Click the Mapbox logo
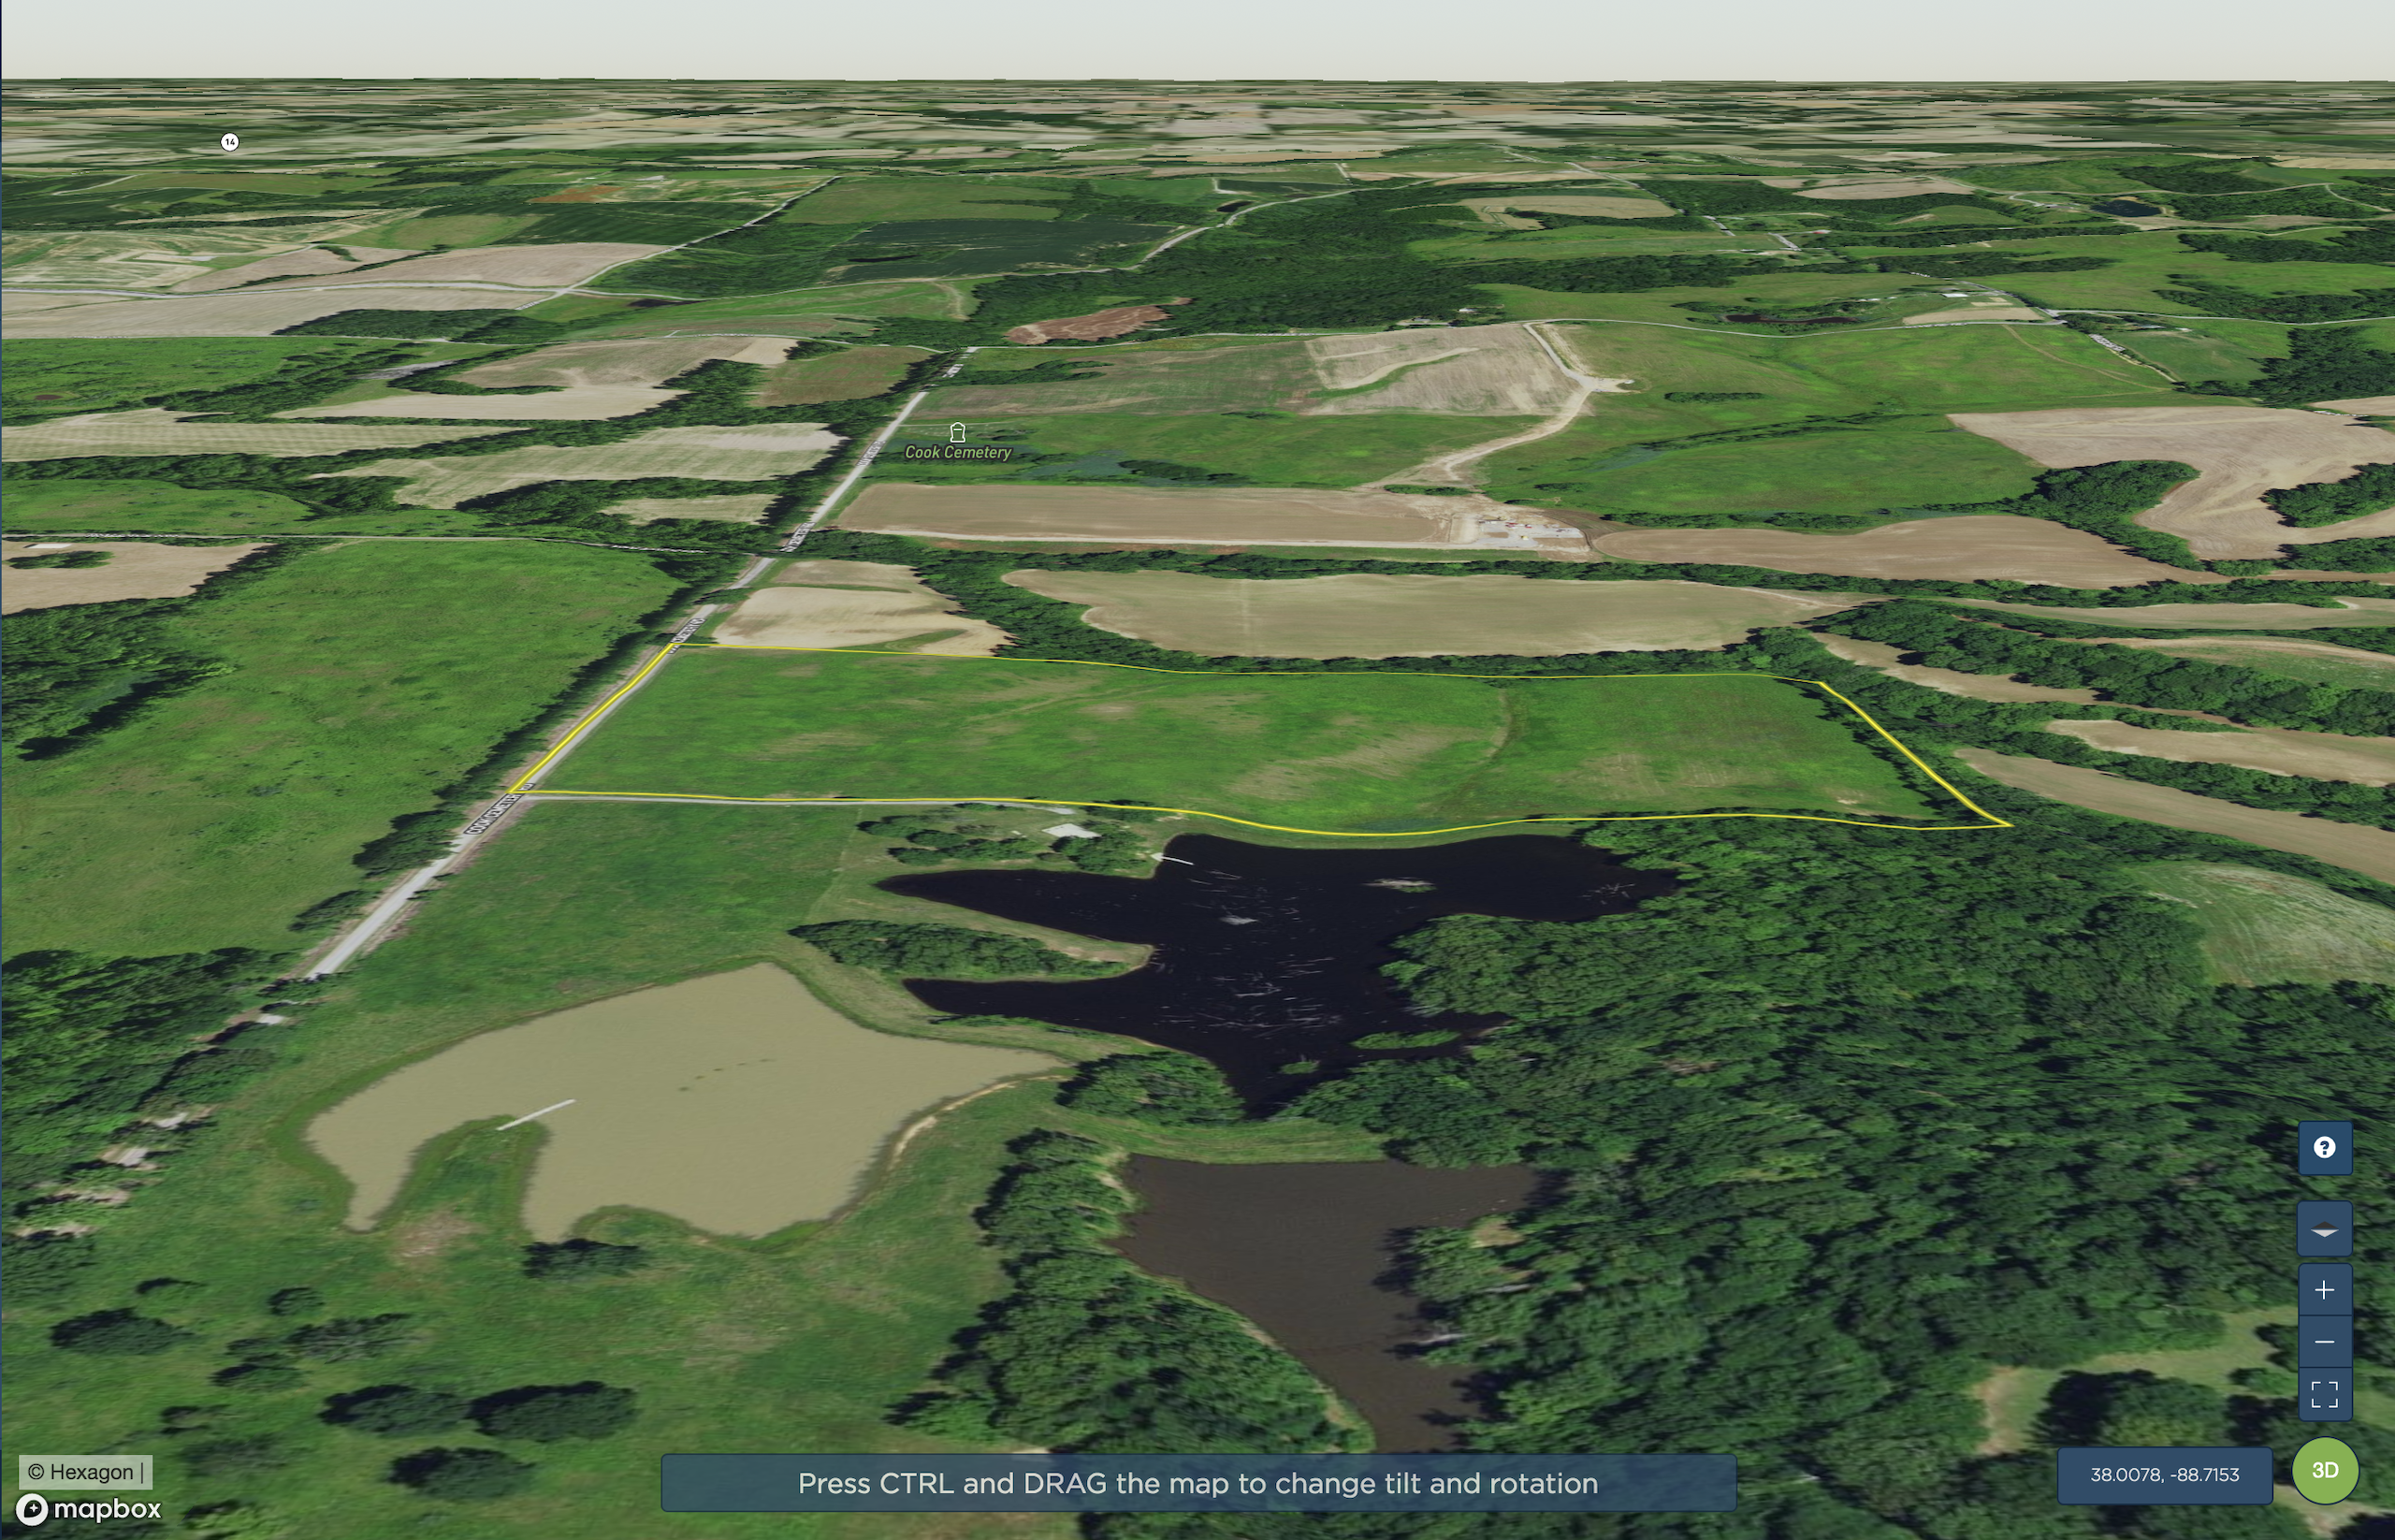The image size is (2395, 1540). [88, 1509]
